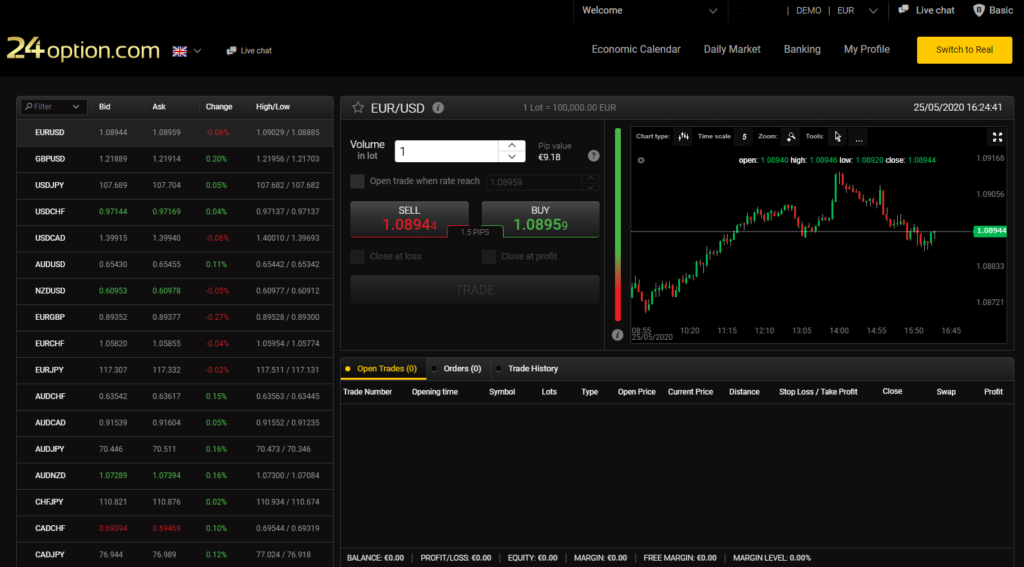
Task: Open the Filter dropdown arrow
Action: point(76,106)
